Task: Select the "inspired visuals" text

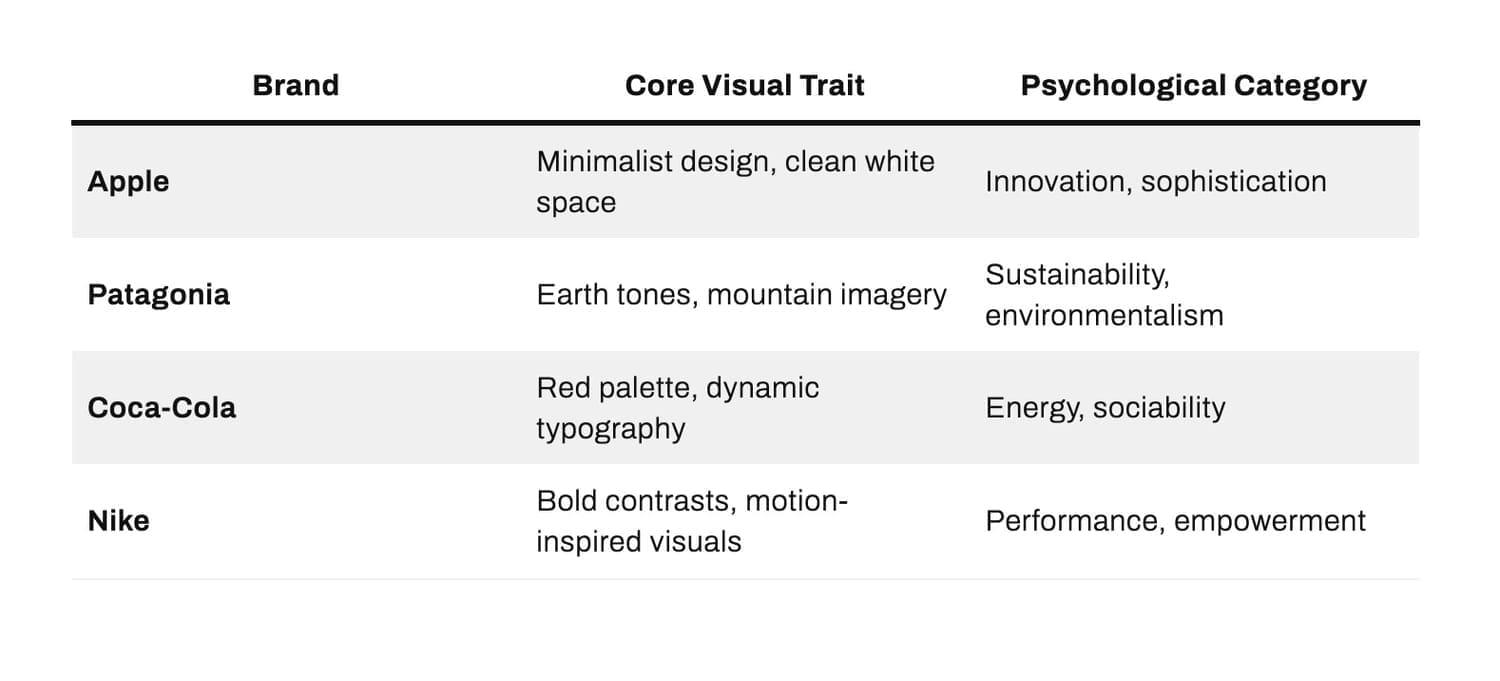Action: (x=638, y=542)
